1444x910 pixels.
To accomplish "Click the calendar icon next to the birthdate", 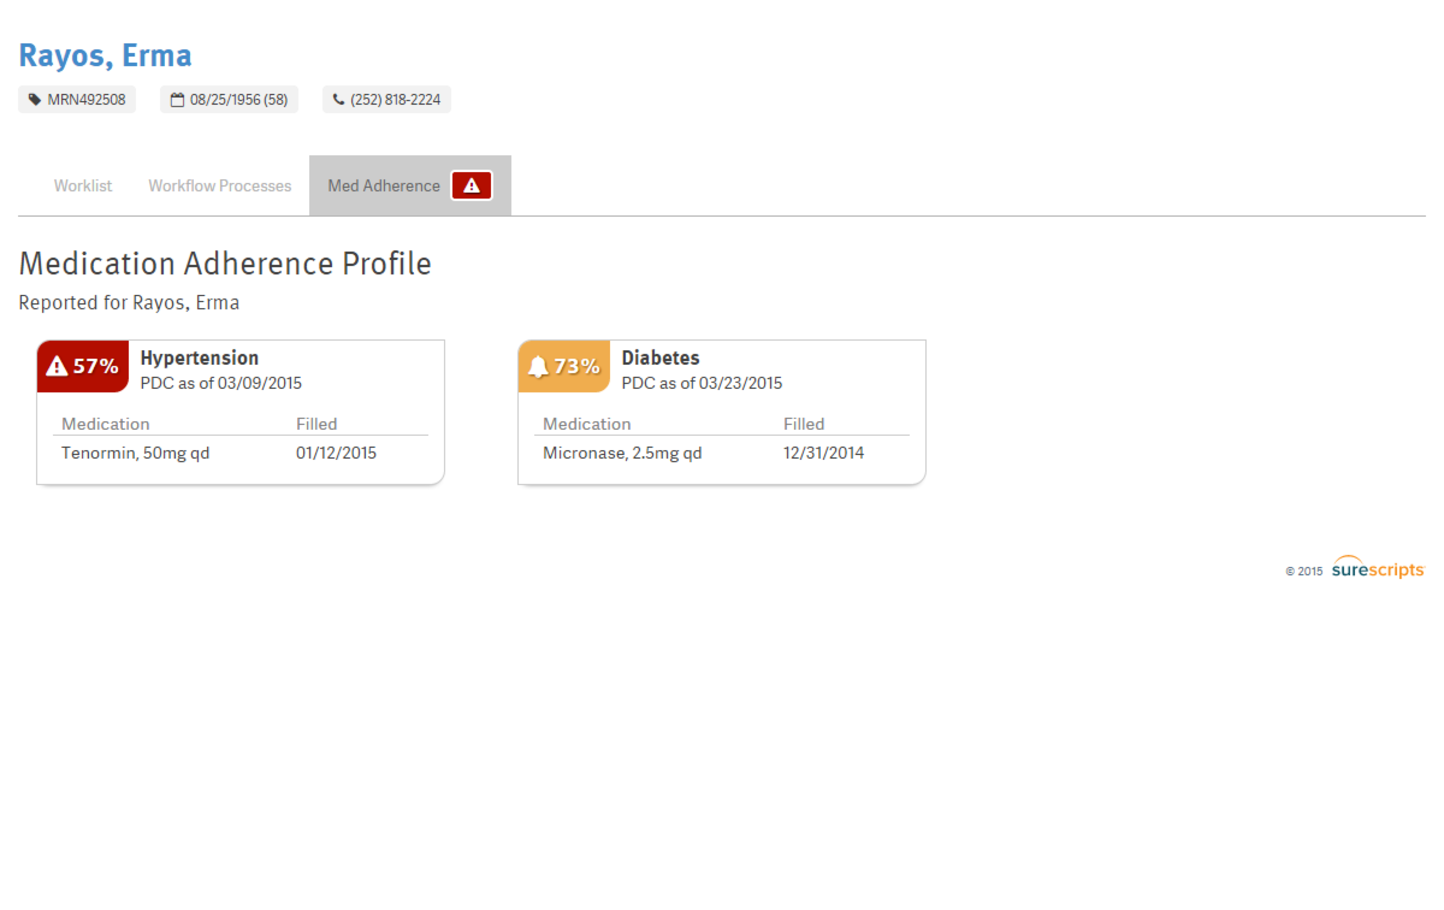I will pos(176,99).
